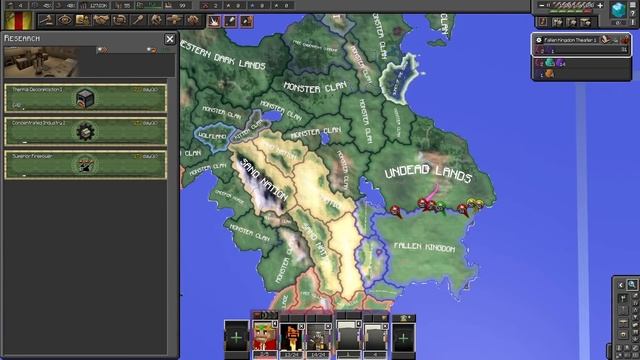Open the Diplomacy handshake icon
Screen dimensions: 640x360
pos(101,20)
